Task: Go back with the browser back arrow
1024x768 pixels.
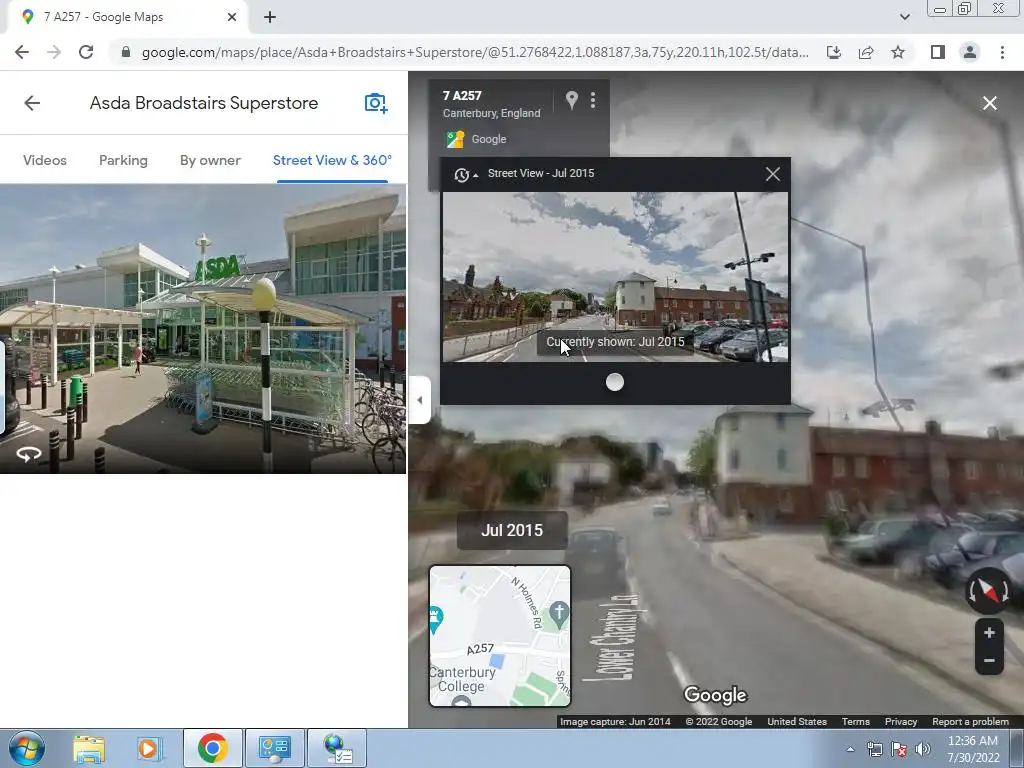Action: click(22, 52)
